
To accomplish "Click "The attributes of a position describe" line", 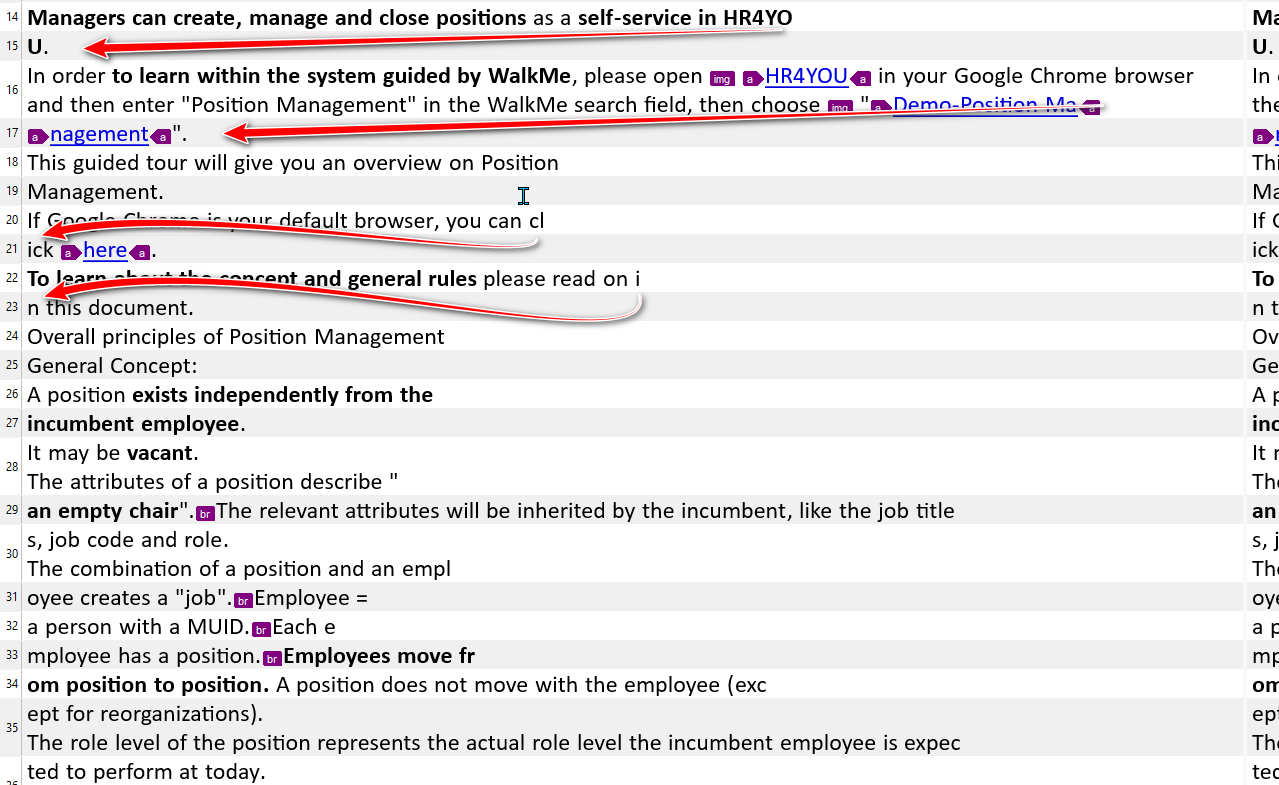I will click(213, 482).
